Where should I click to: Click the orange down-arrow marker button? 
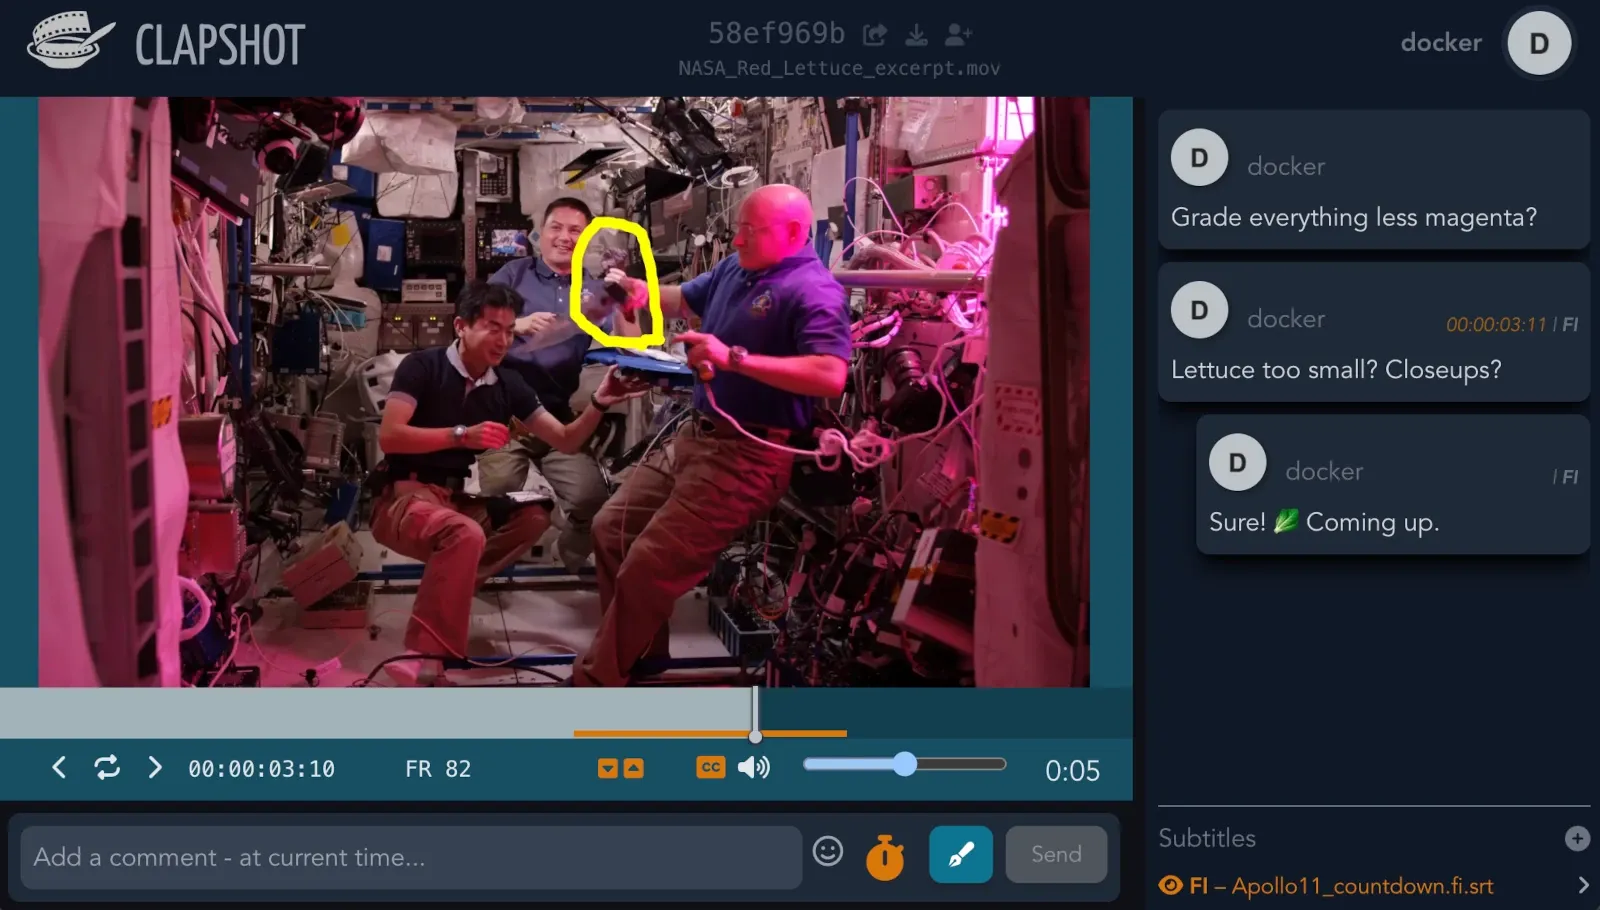tap(607, 768)
